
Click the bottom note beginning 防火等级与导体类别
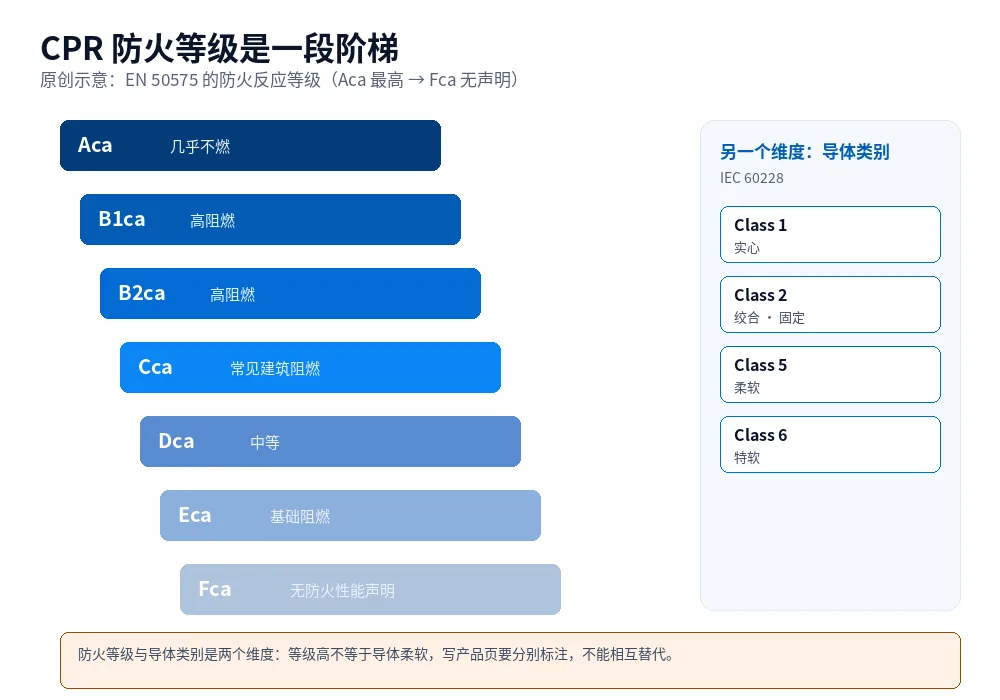click(510, 660)
